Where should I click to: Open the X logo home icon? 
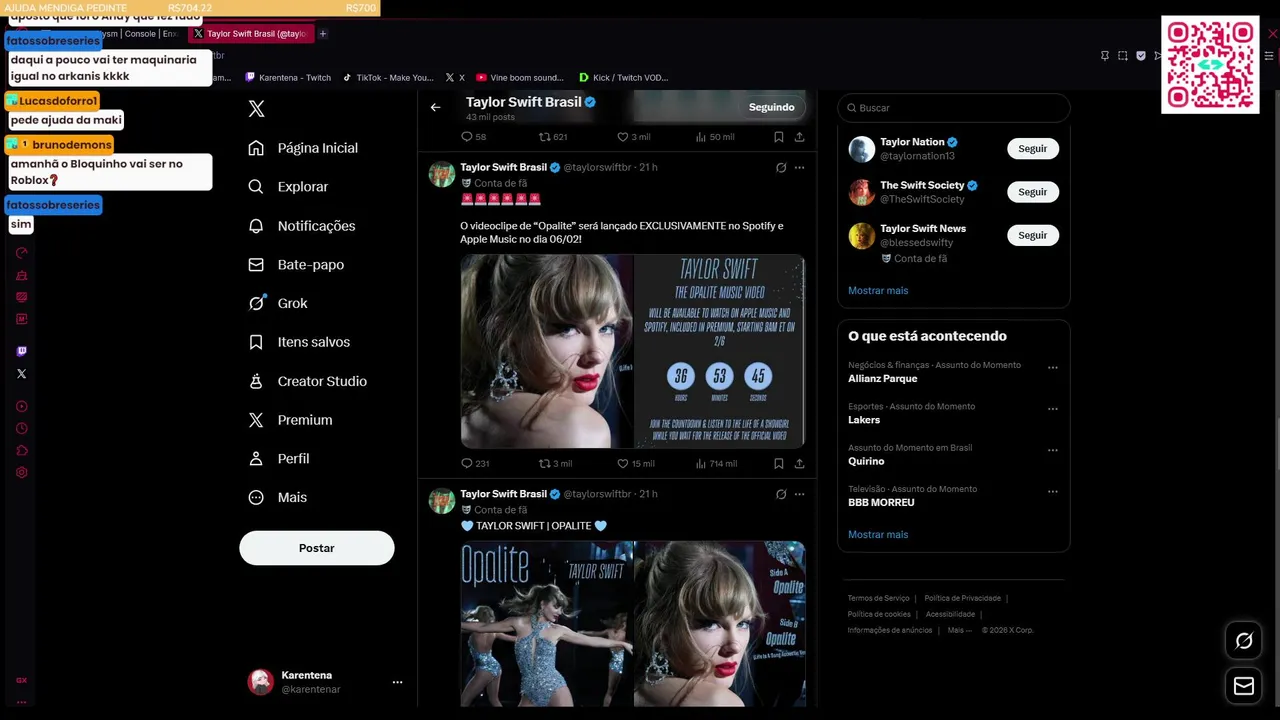tap(256, 109)
